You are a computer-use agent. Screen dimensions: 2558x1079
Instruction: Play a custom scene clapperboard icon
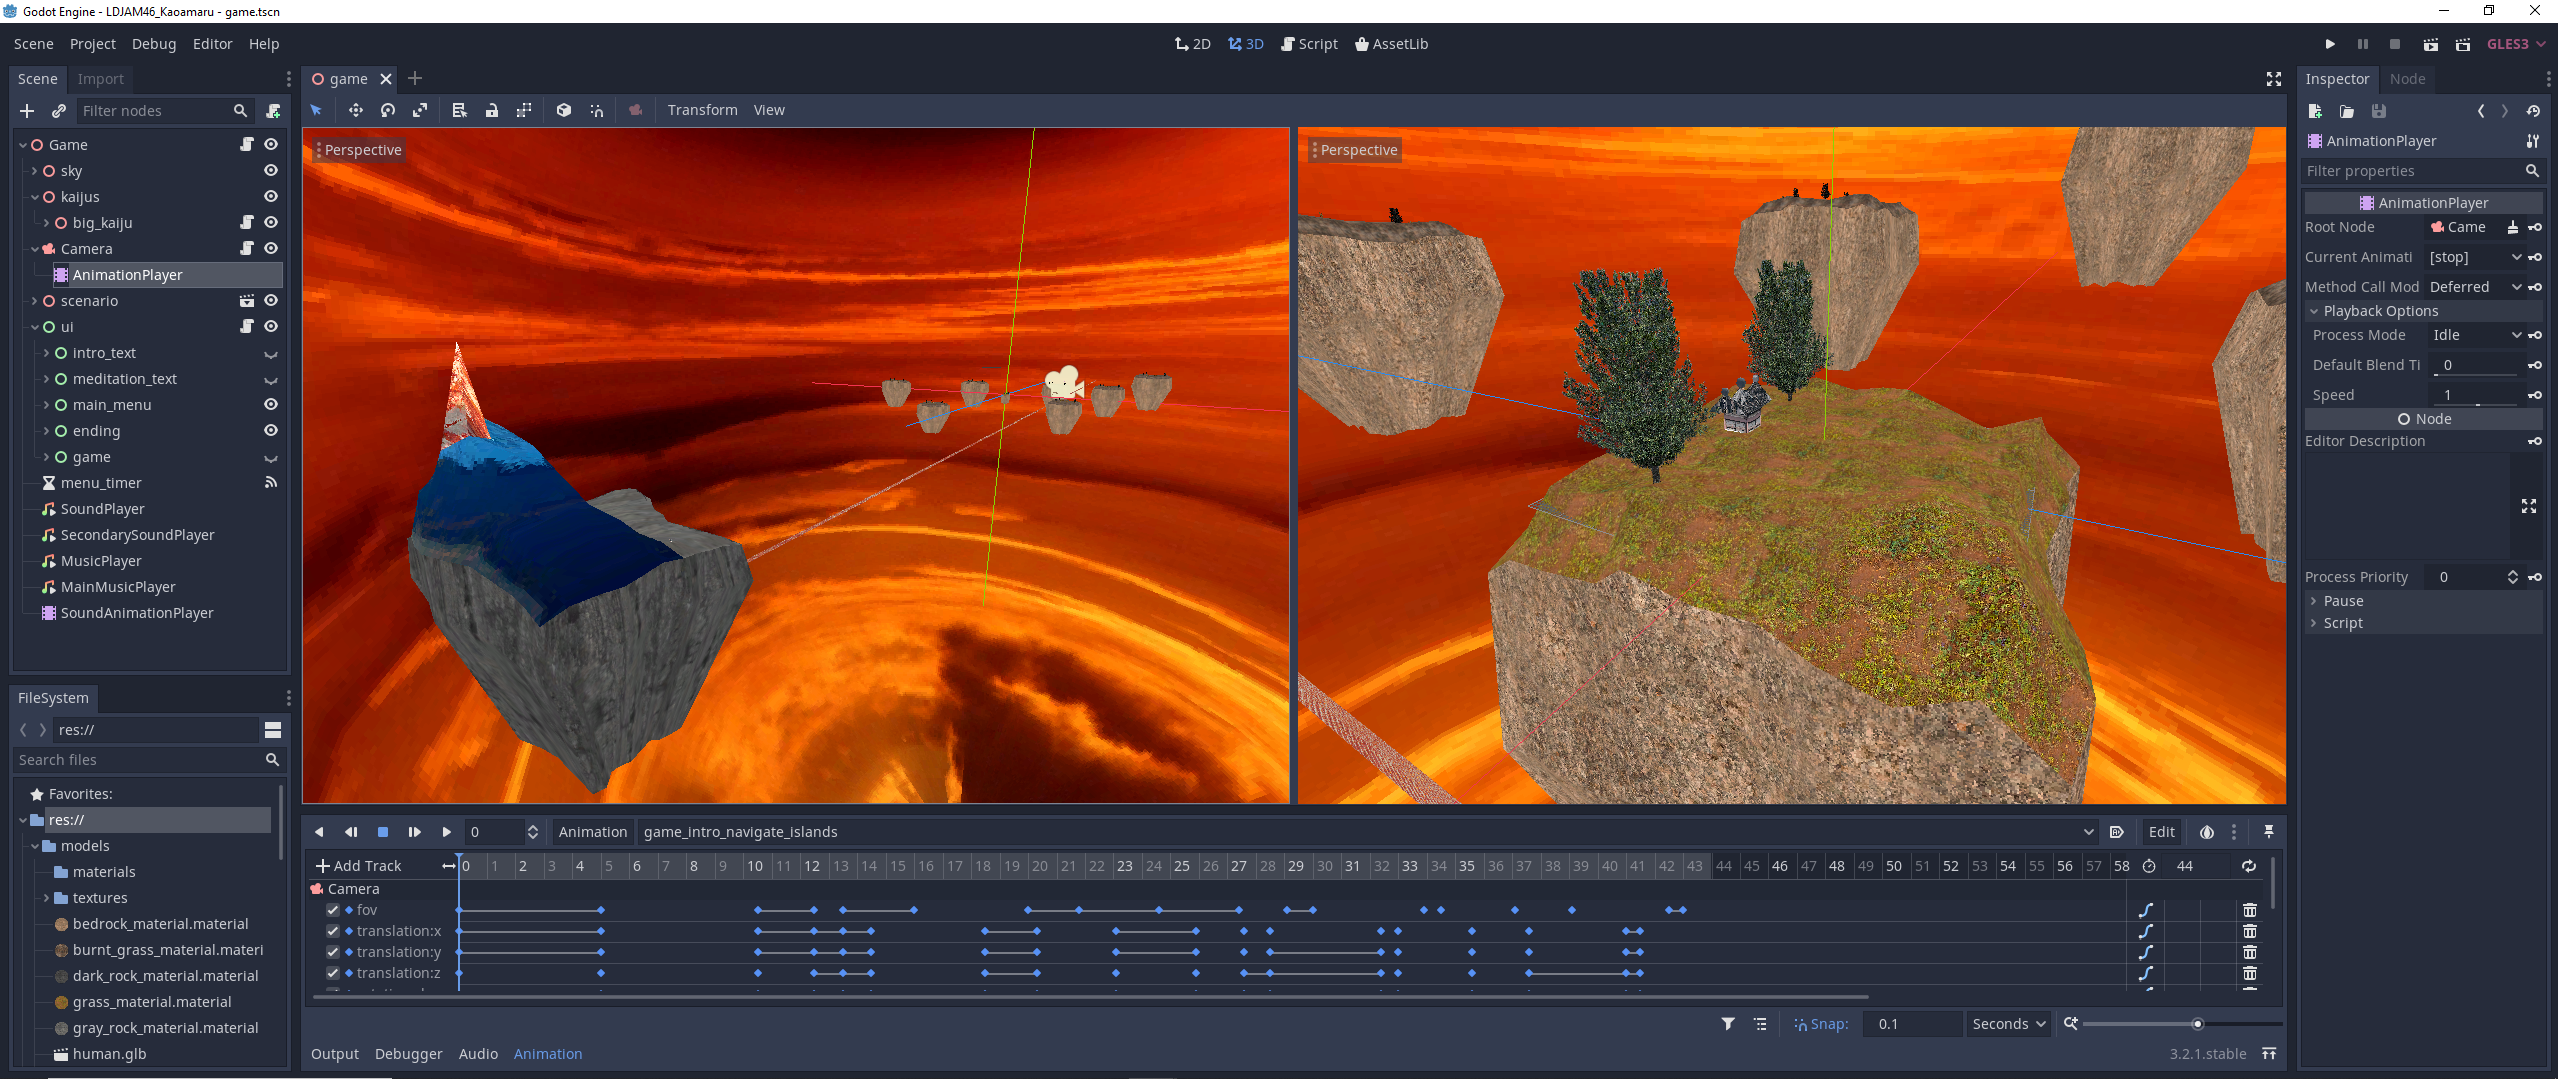pyautogui.click(x=2462, y=44)
